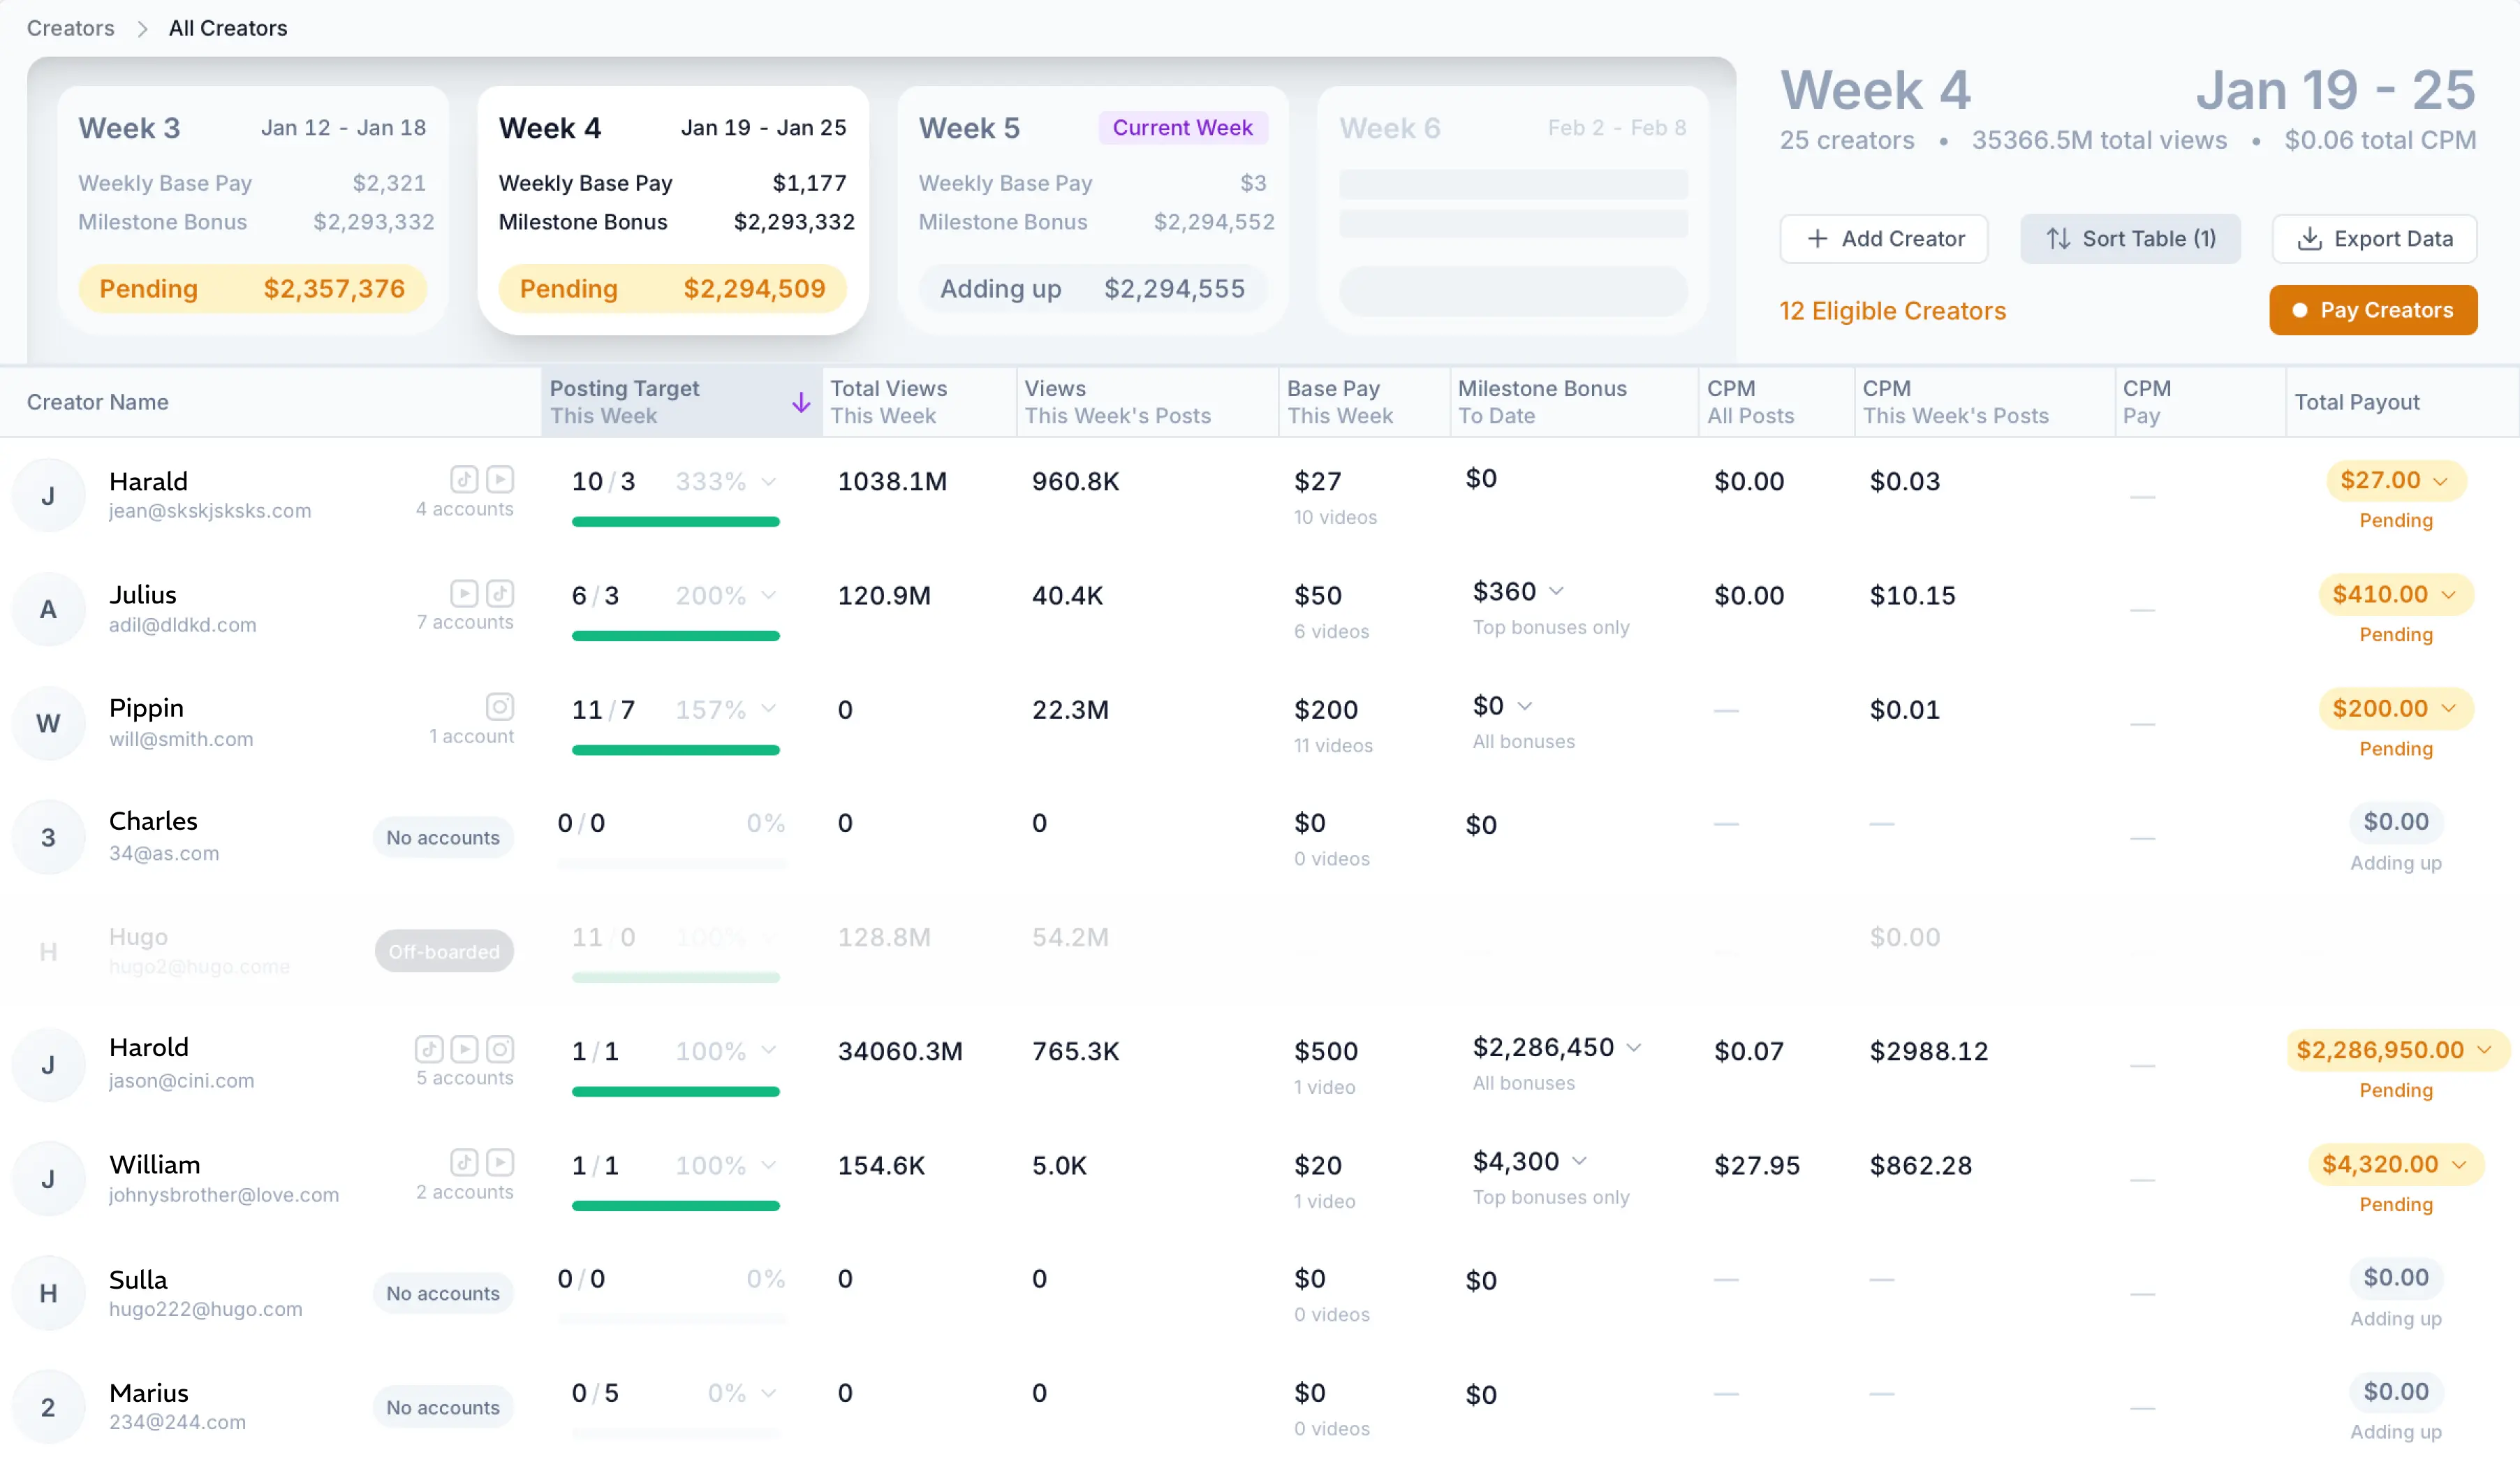Viewport: 2520px width, 1471px height.
Task: Expand William's $4,300 milestone bonus chevron
Action: click(x=1579, y=1161)
